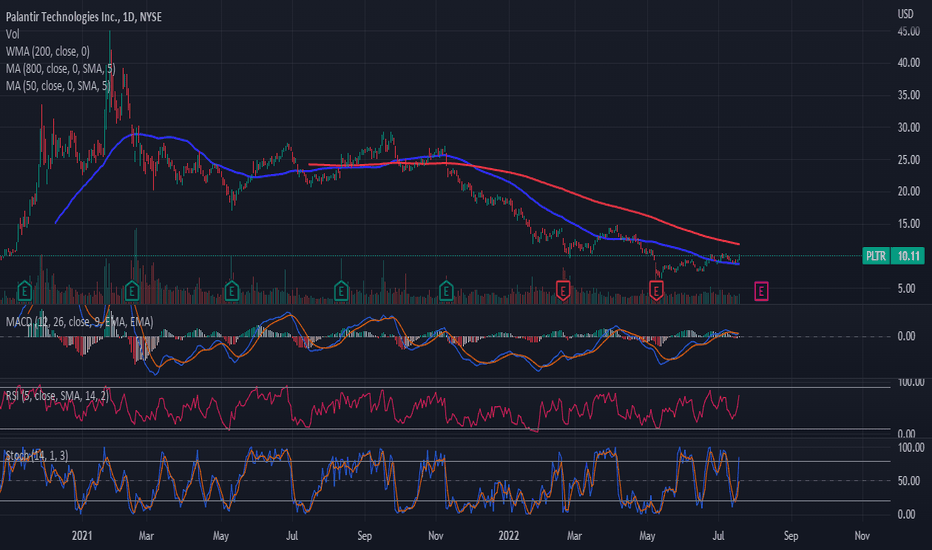Click the red earnings marker near May 2022

point(656,291)
